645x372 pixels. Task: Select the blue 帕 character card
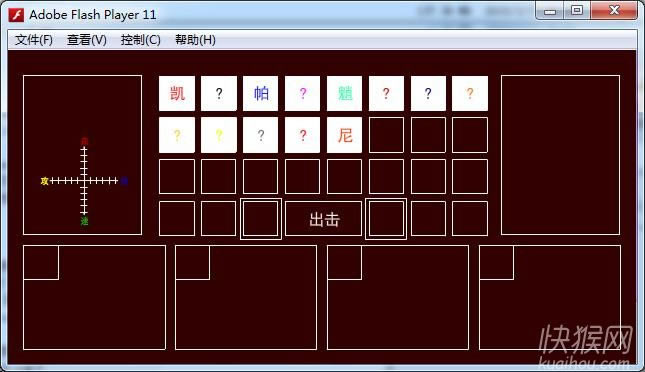point(260,93)
